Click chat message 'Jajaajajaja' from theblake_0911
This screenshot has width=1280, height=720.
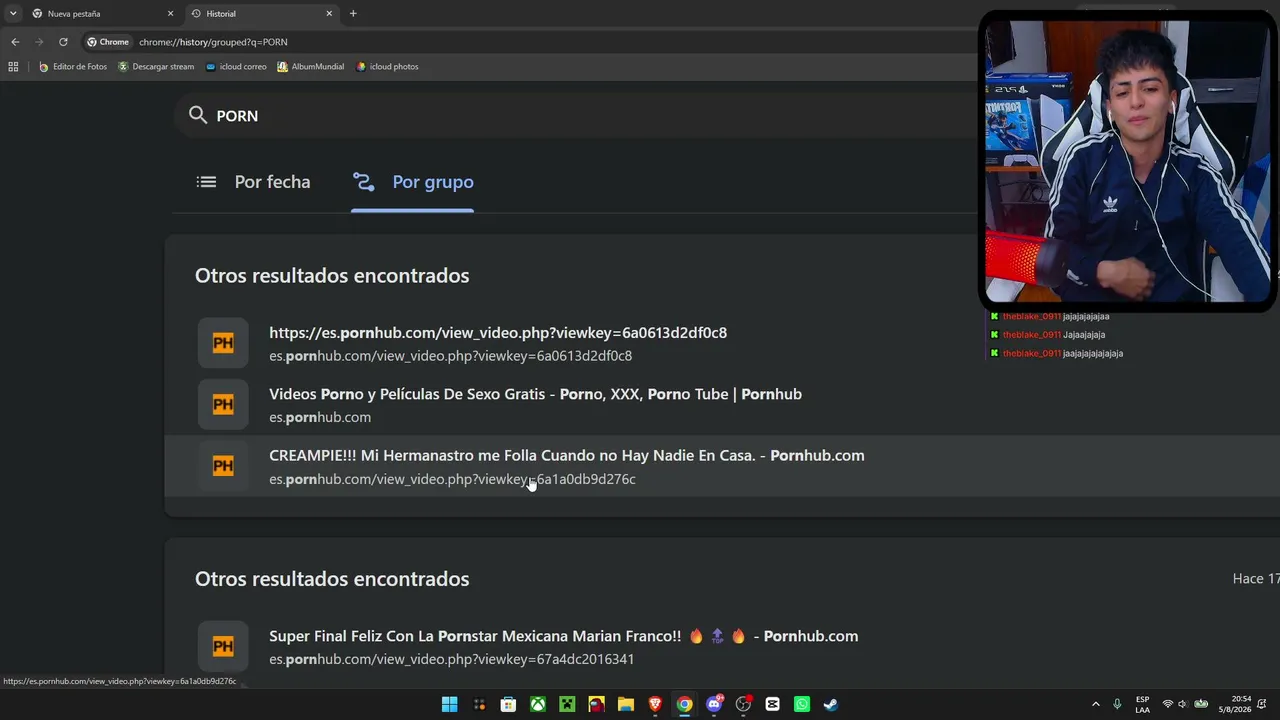point(1084,335)
